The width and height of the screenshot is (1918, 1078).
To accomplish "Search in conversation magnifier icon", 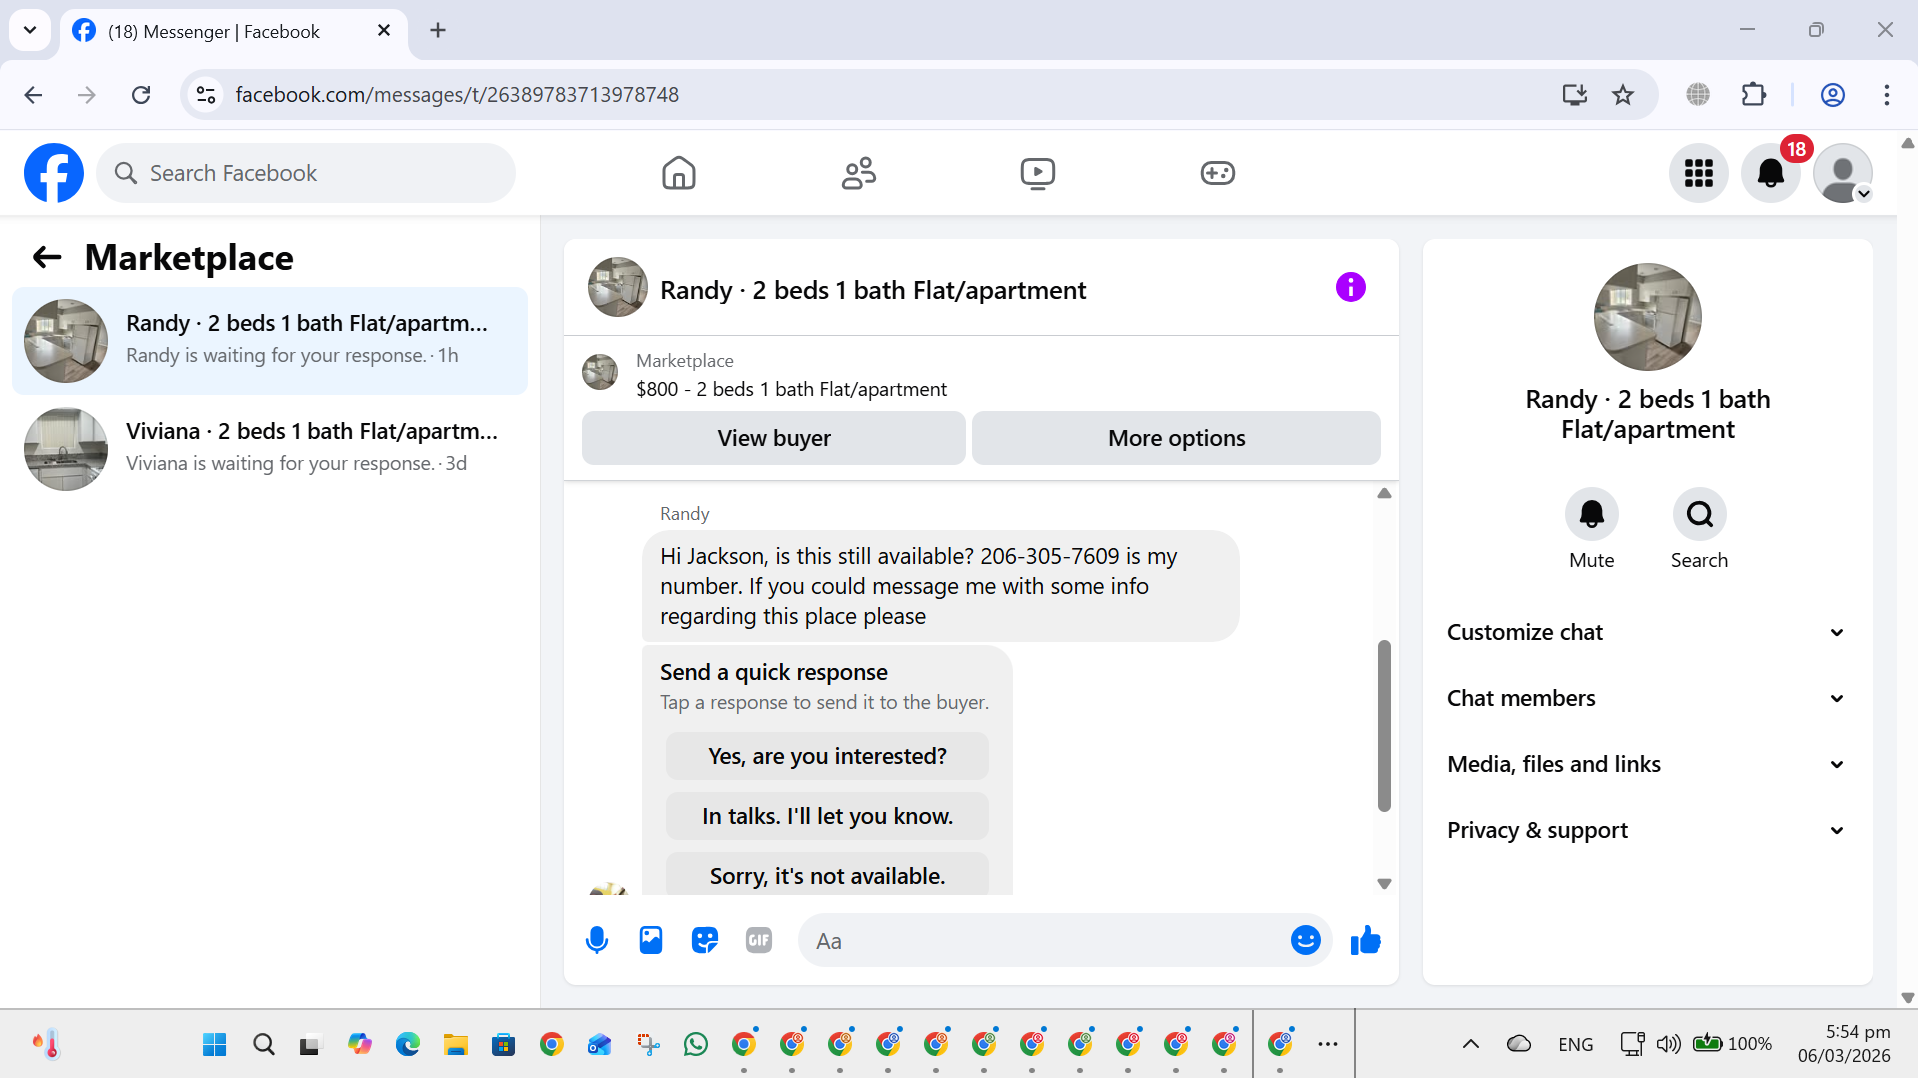I will 1699,514.
